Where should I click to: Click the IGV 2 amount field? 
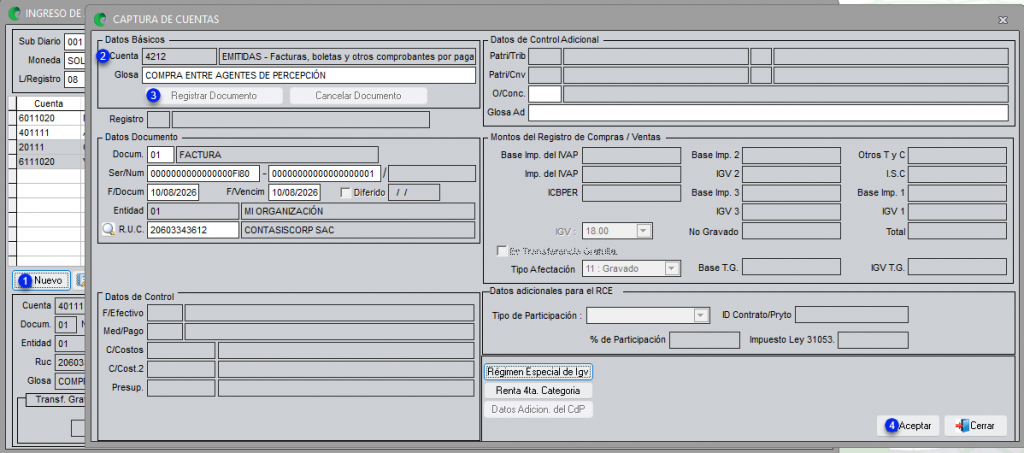click(x=791, y=174)
